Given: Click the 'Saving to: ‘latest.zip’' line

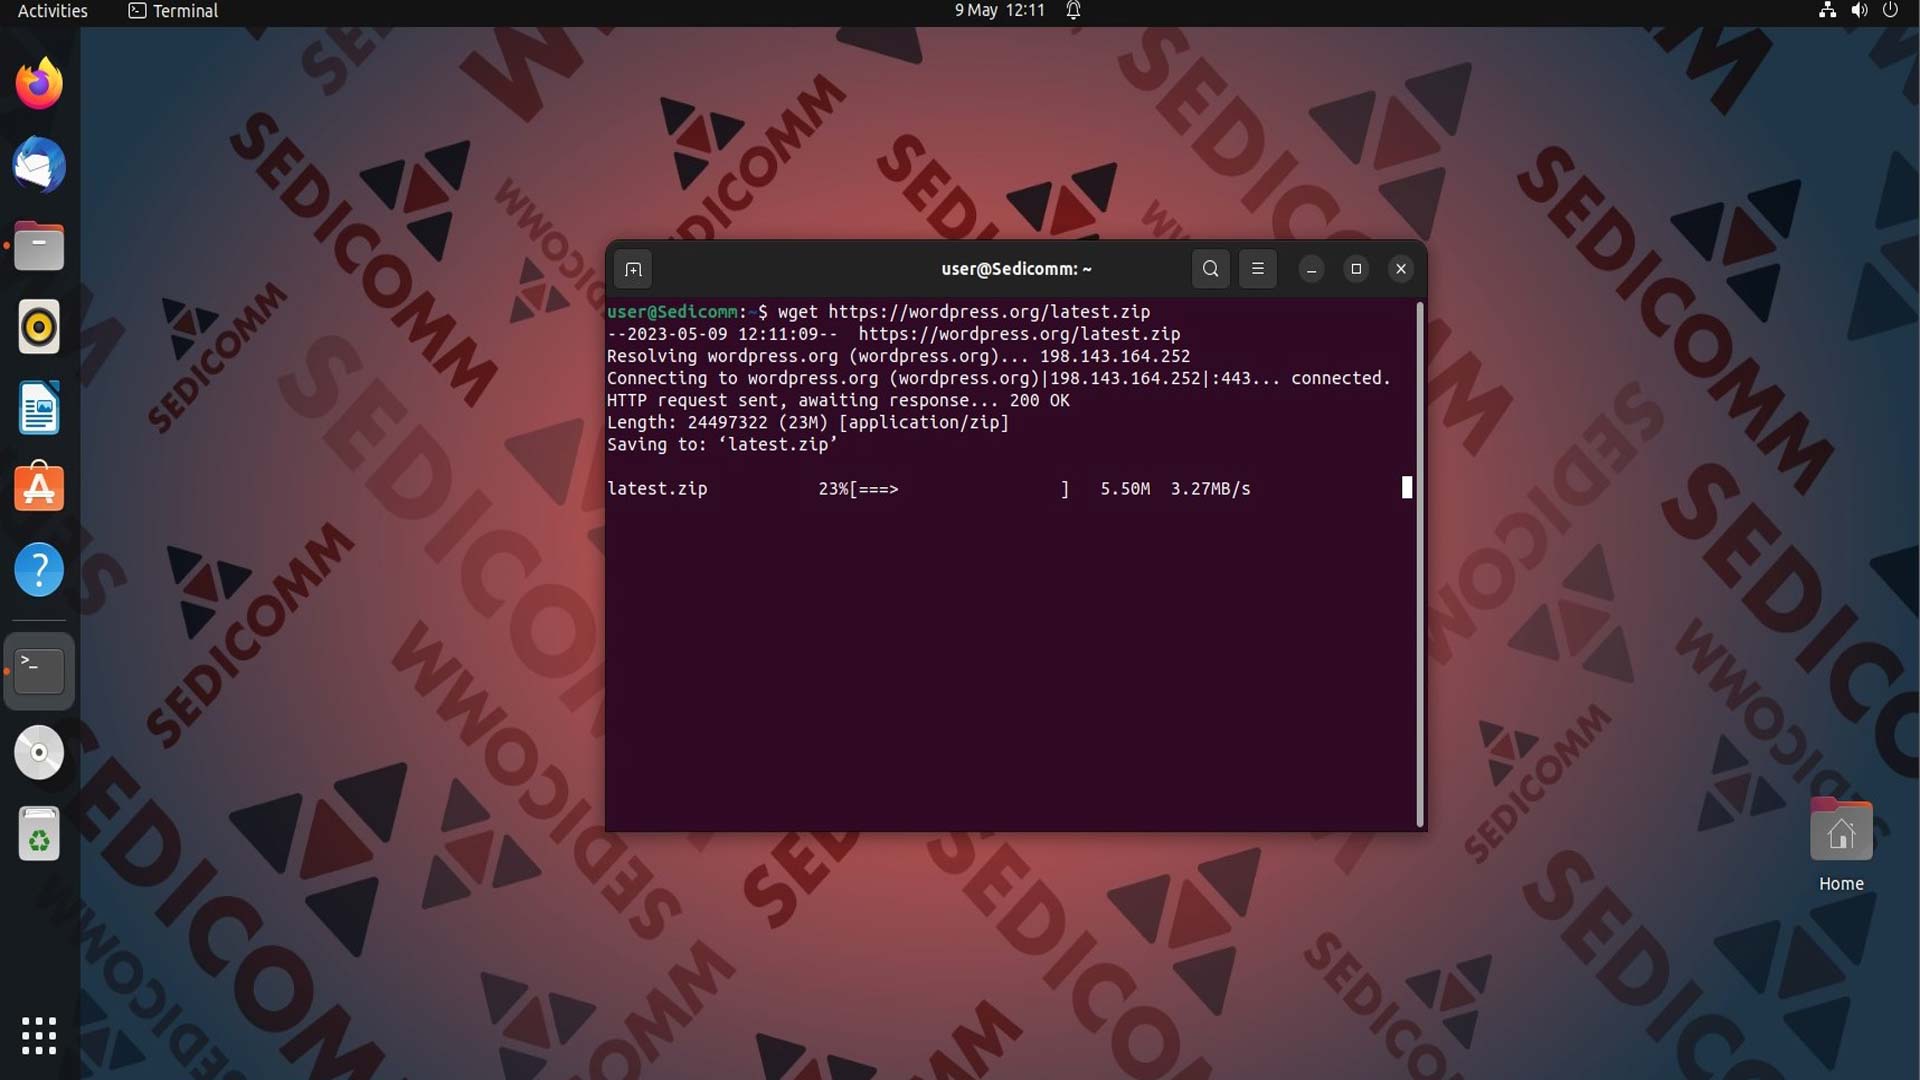Looking at the screenshot, I should 722,445.
